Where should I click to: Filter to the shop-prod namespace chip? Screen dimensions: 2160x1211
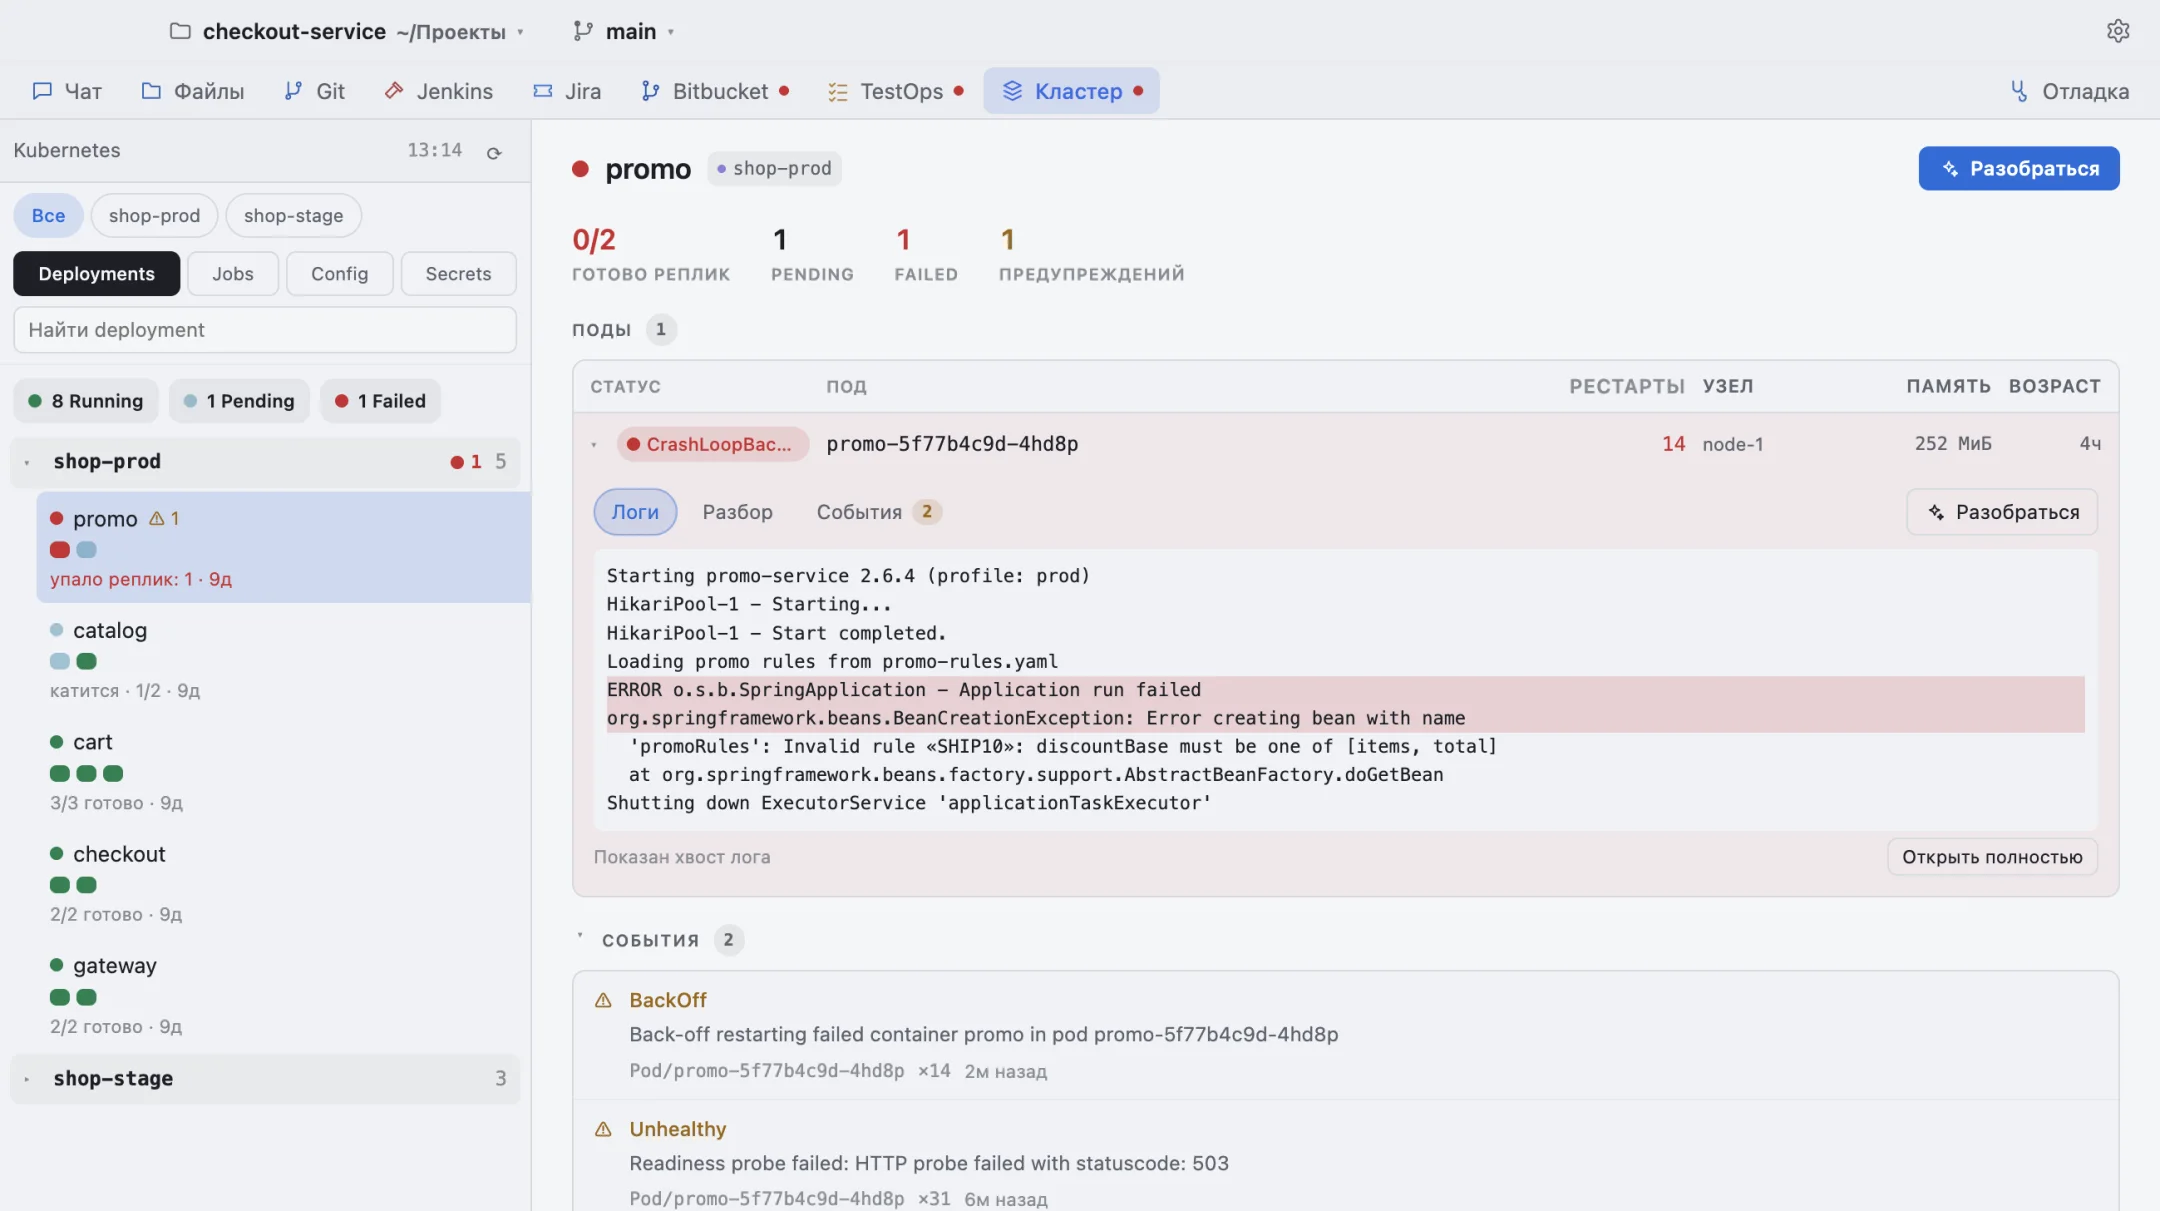154,215
